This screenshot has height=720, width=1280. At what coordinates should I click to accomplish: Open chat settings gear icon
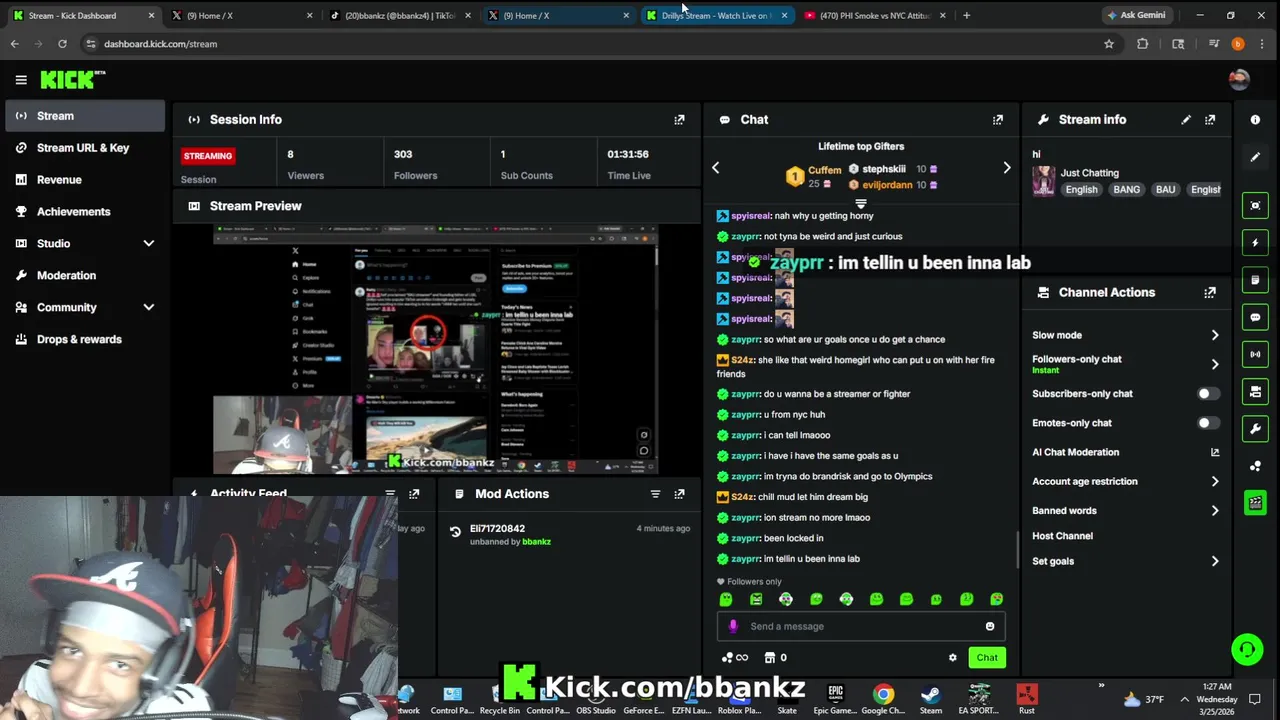point(952,657)
